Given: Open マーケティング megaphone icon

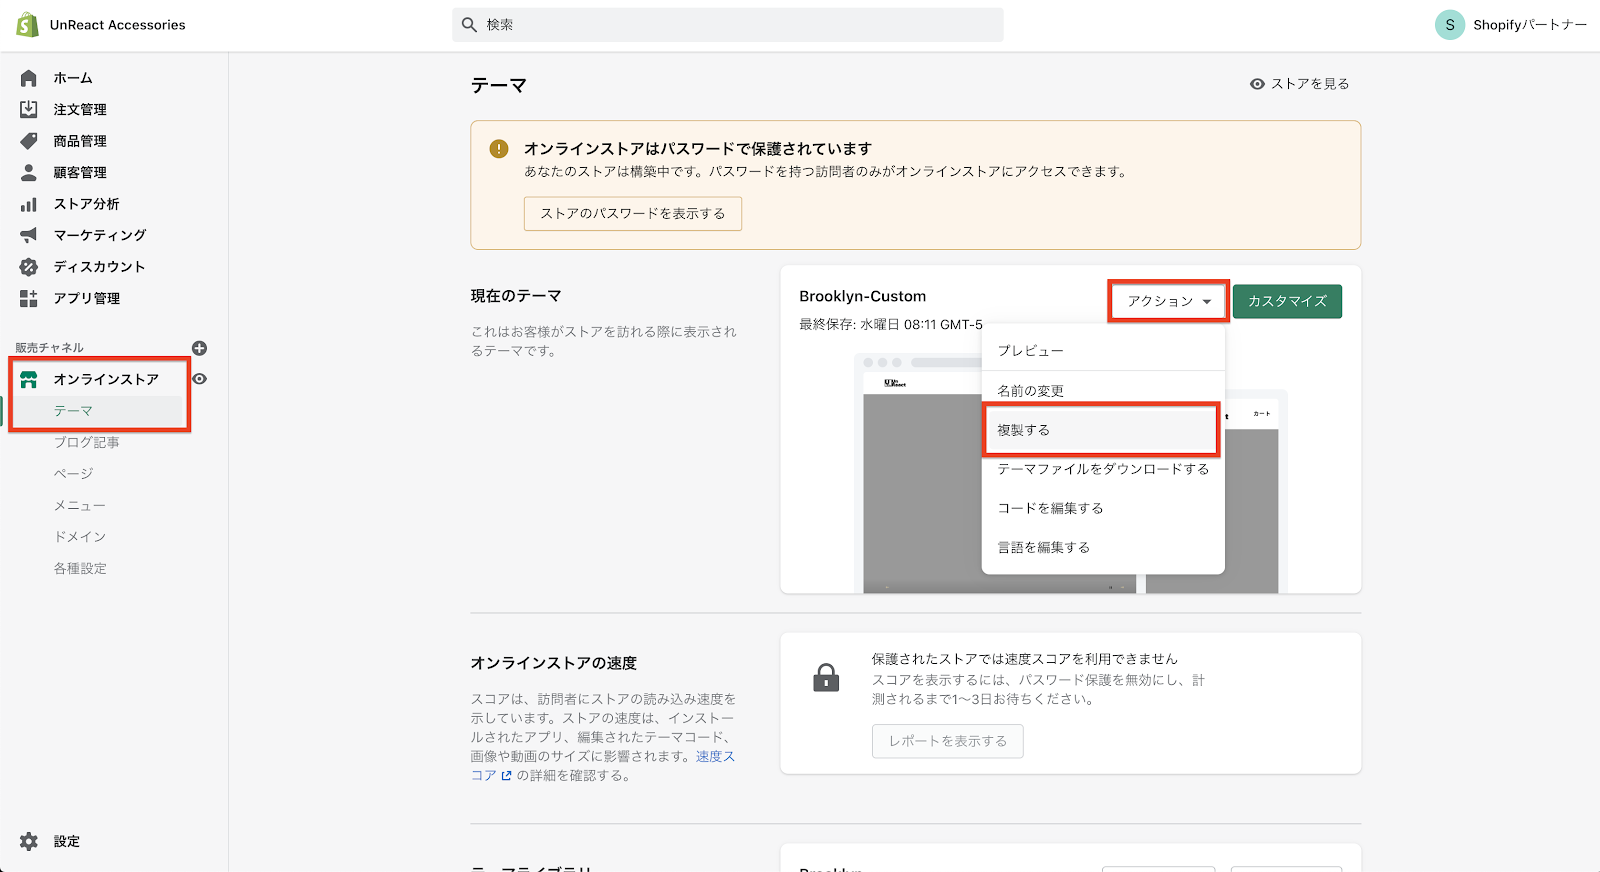Looking at the screenshot, I should (x=29, y=235).
